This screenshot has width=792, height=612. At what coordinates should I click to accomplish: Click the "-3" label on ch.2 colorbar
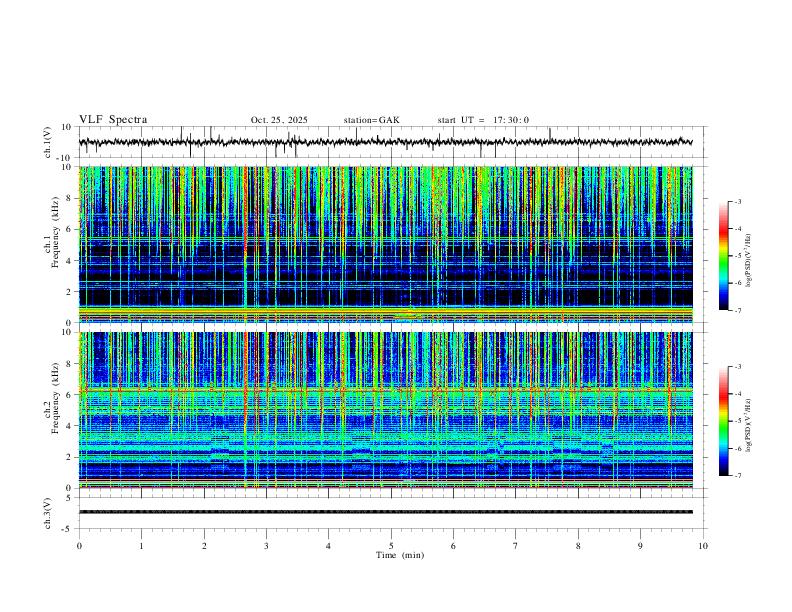click(737, 367)
